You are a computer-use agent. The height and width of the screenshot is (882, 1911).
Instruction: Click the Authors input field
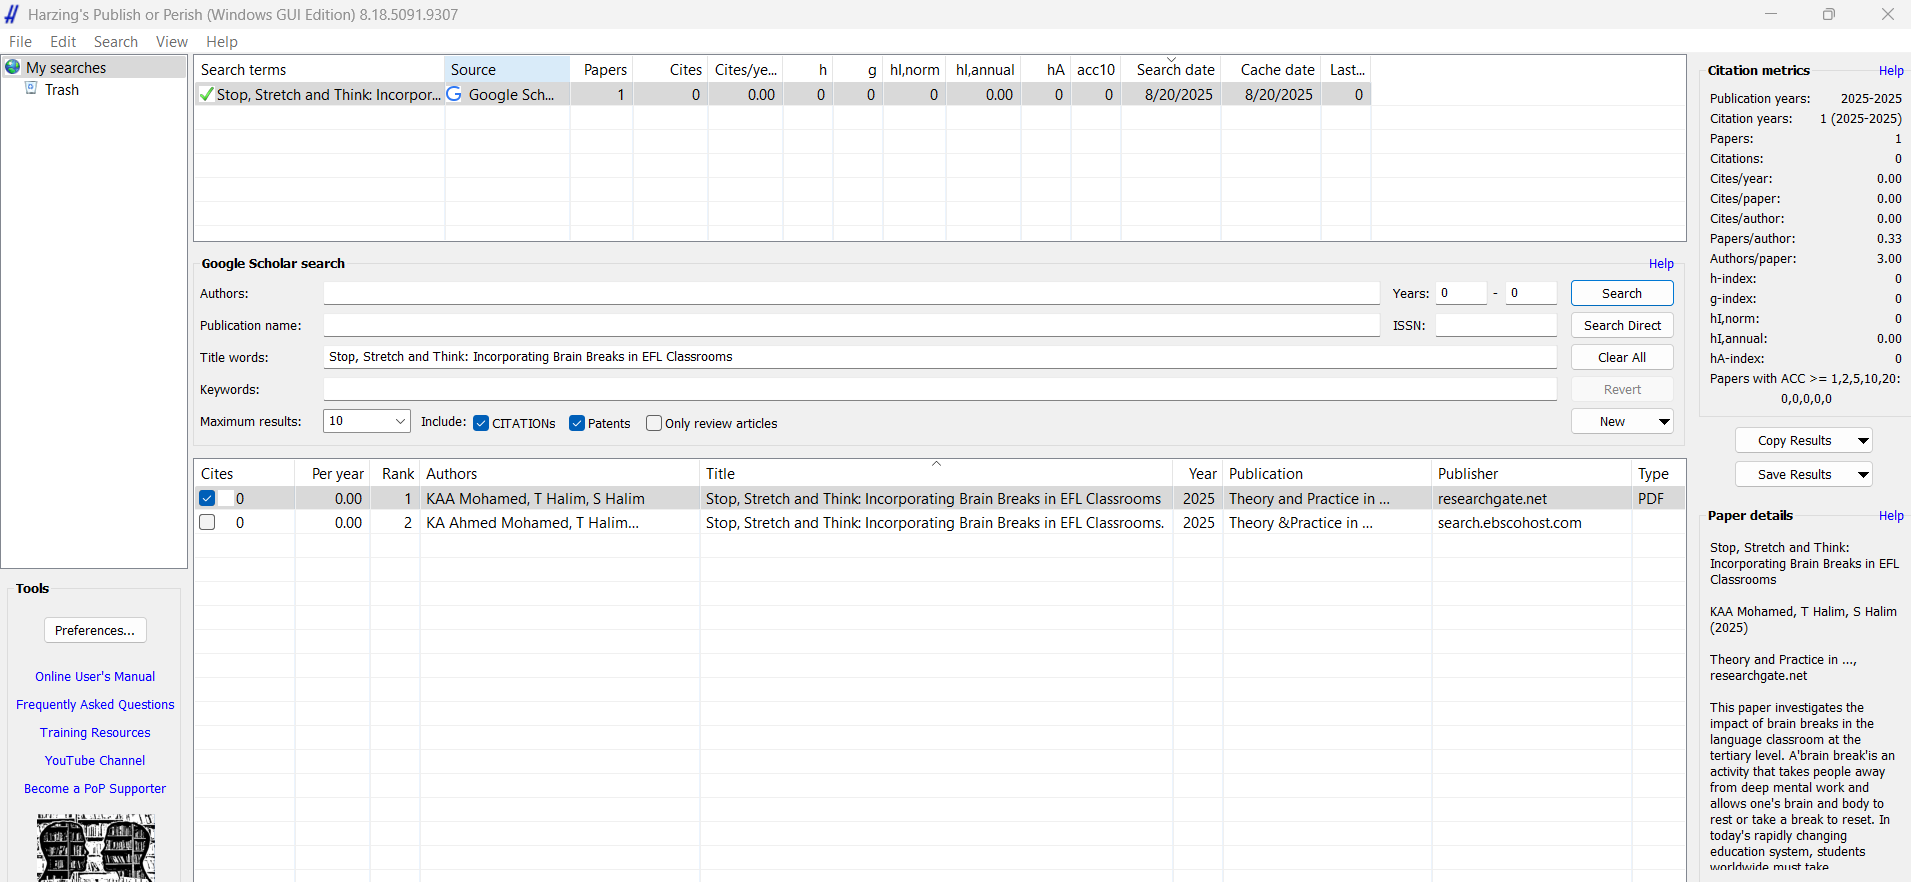click(x=851, y=293)
